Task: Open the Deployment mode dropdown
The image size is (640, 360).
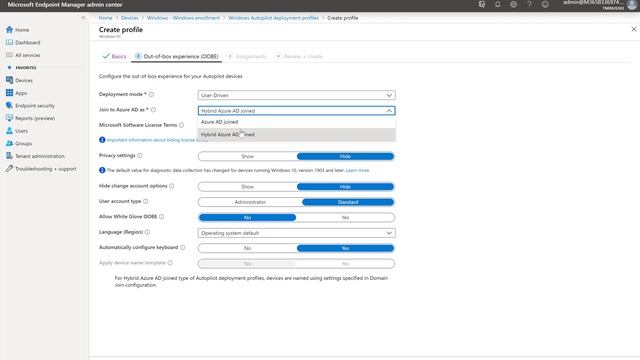Action: pyautogui.click(x=296, y=95)
